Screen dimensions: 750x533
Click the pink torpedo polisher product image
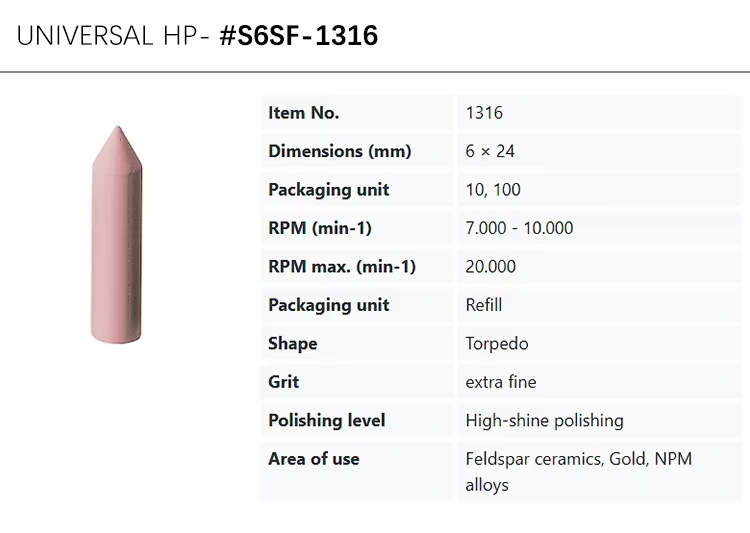[116, 234]
